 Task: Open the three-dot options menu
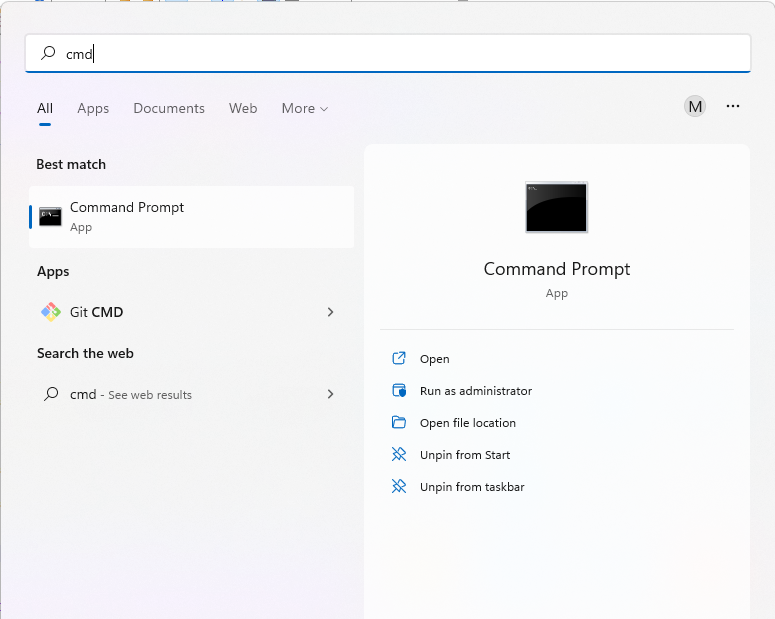coord(733,106)
